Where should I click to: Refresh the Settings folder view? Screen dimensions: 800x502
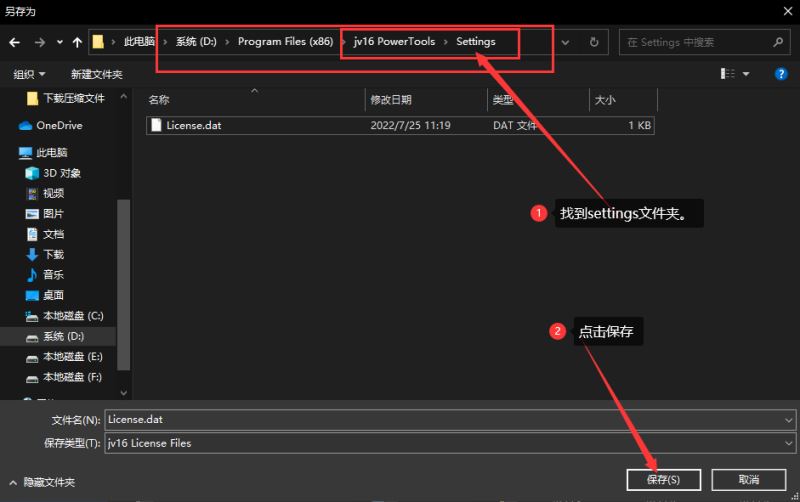pyautogui.click(x=594, y=42)
